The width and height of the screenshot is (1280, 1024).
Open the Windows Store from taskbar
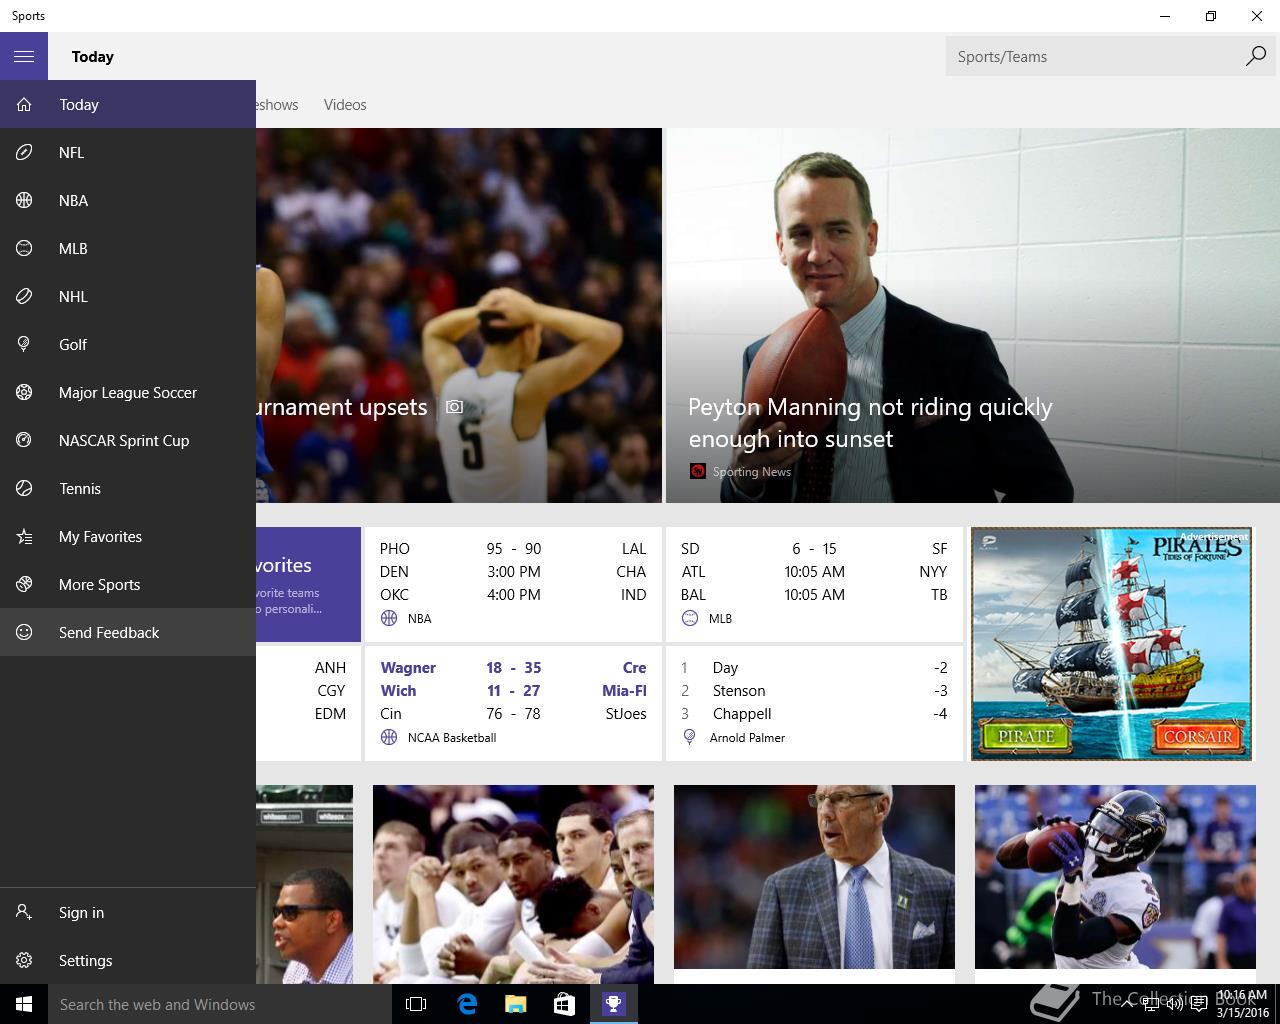click(x=564, y=1004)
